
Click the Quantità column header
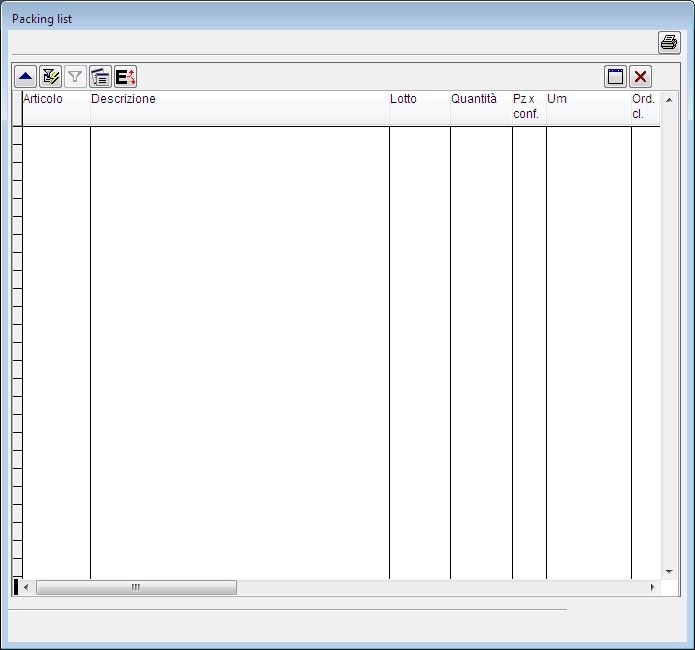pos(480,107)
